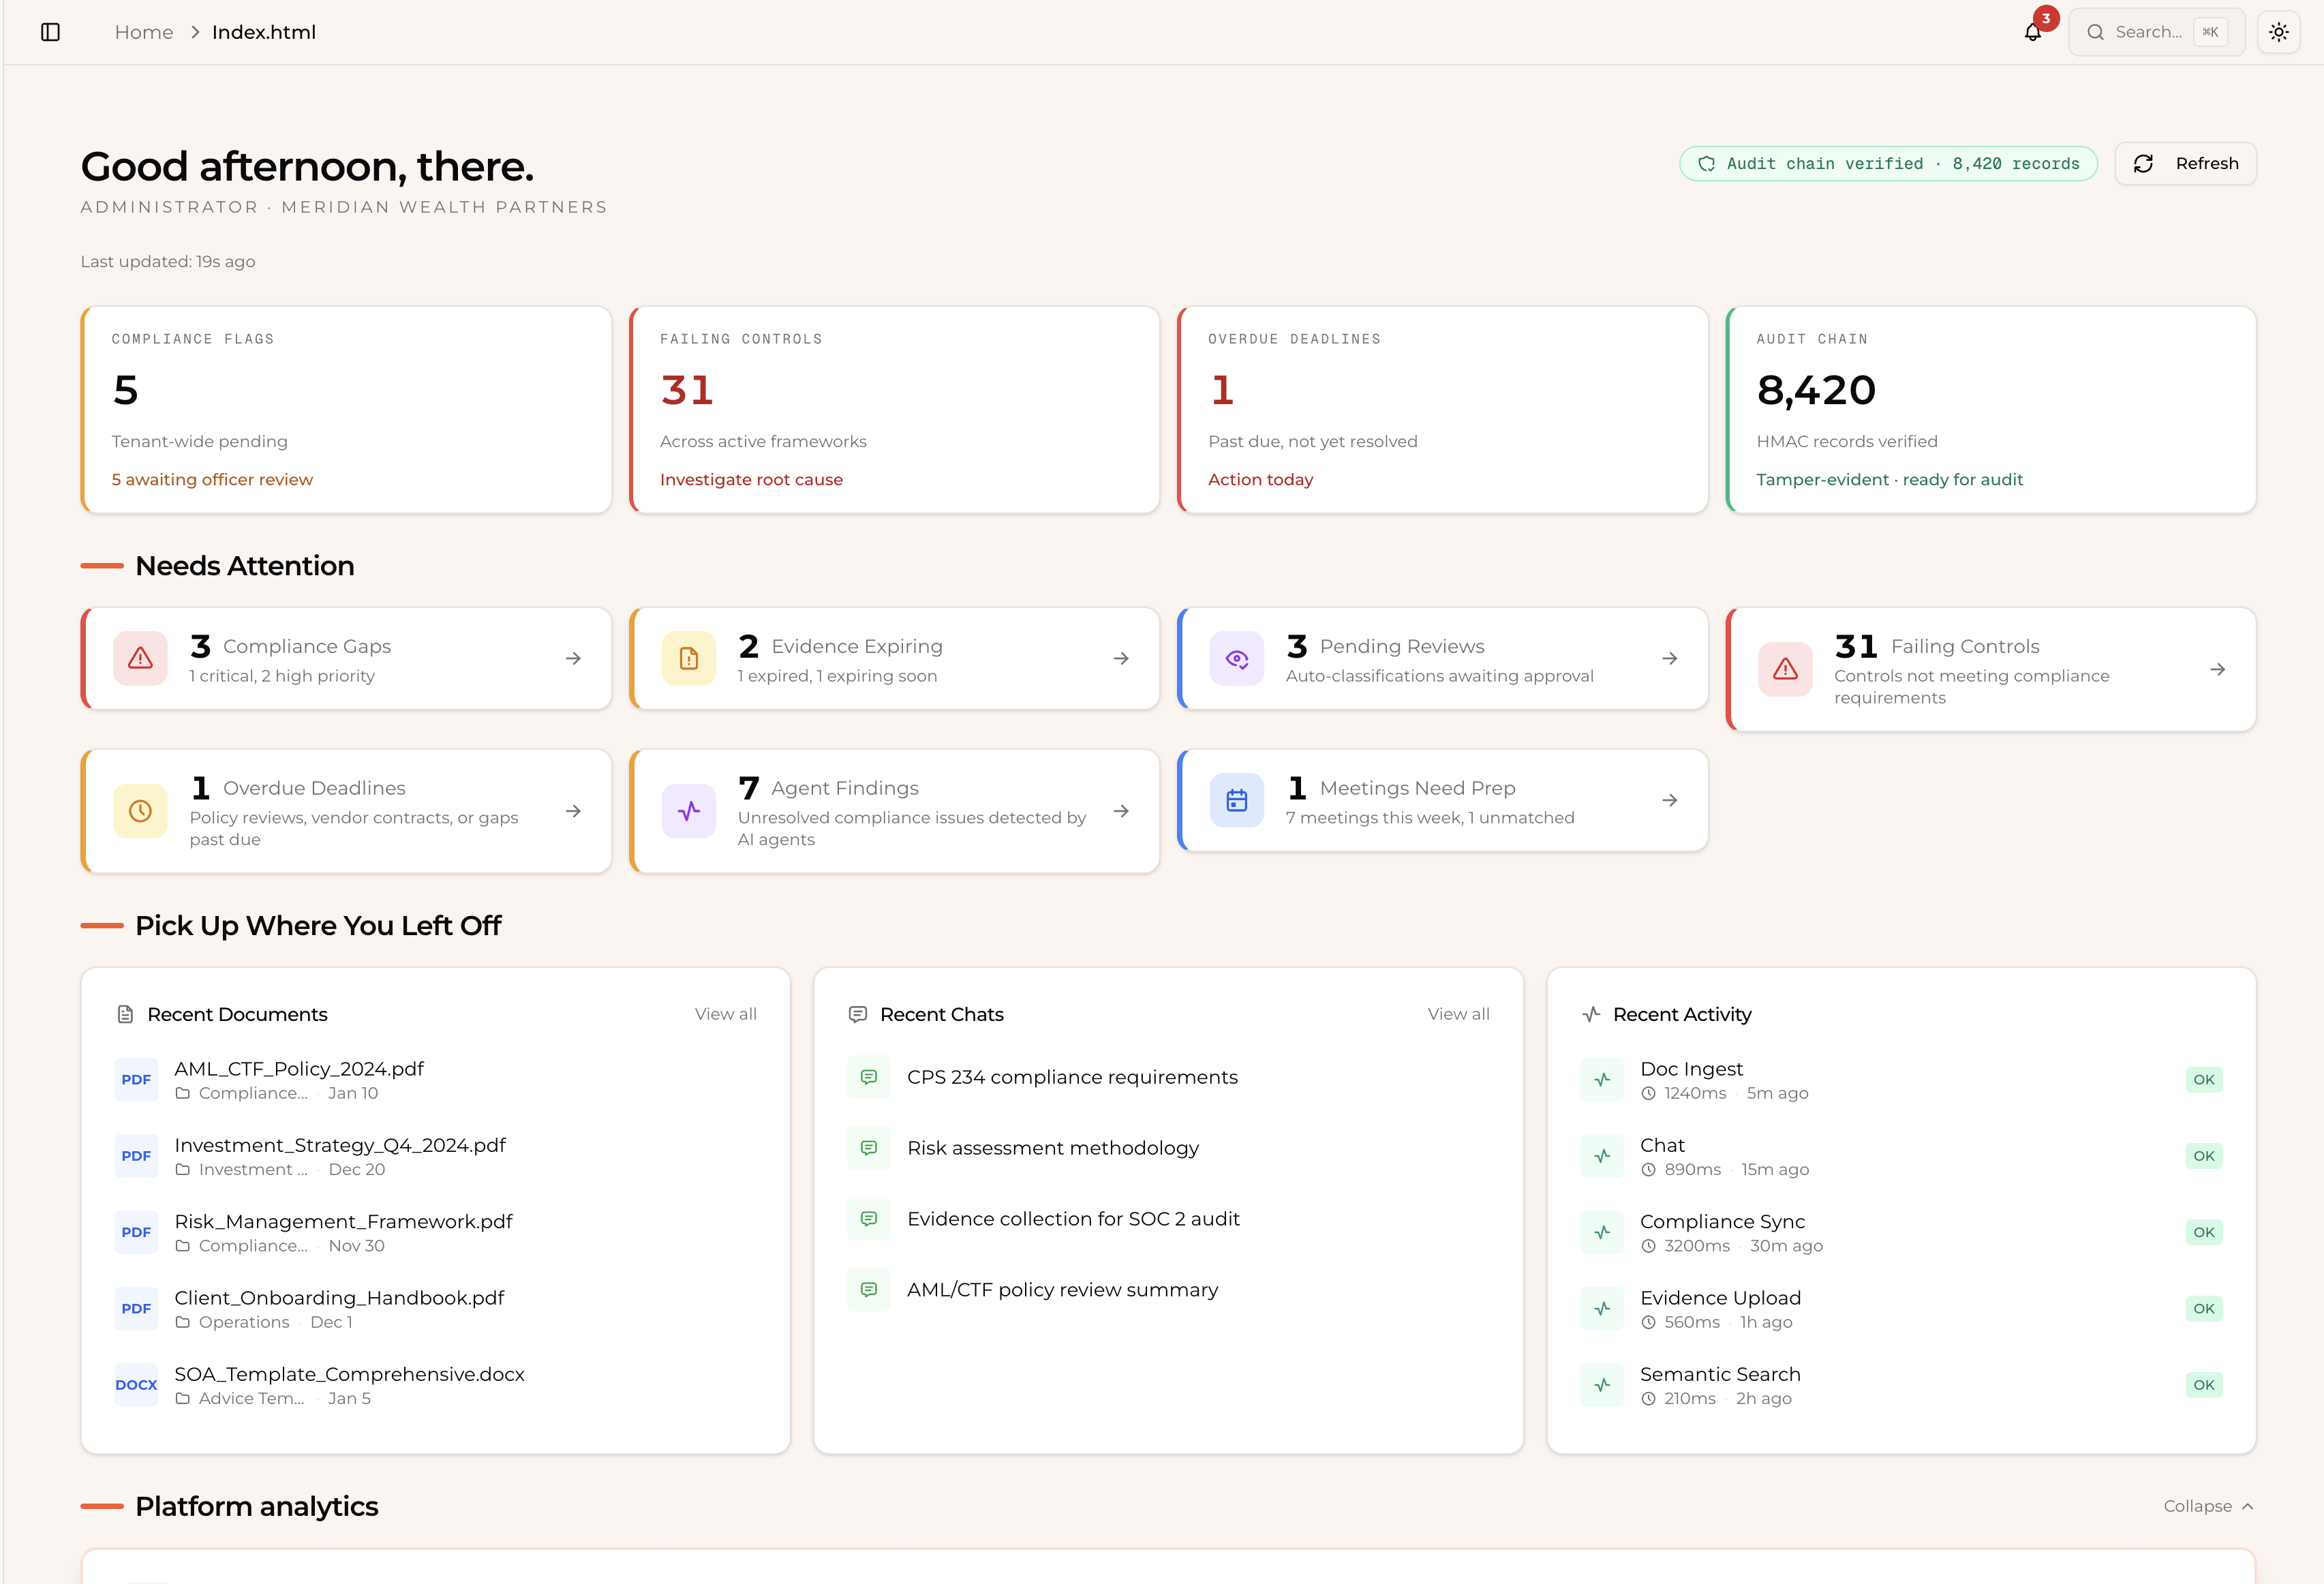Open Client_Onboarding_Handbook.pdf
This screenshot has width=2324, height=1584.
pyautogui.click(x=435, y=1309)
